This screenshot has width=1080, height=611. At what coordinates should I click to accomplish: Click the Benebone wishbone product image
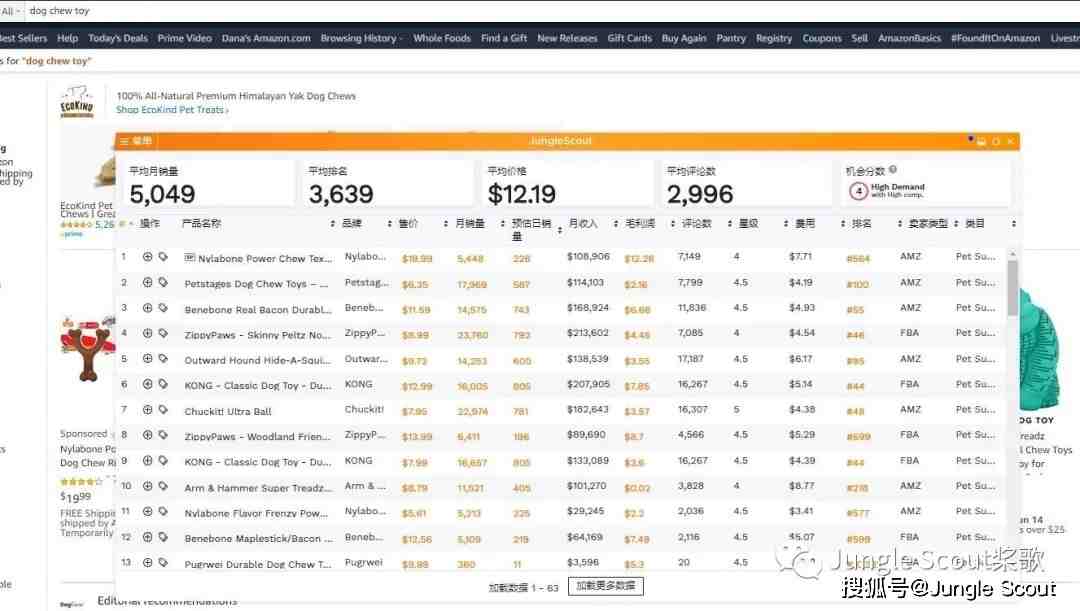tap(87, 349)
